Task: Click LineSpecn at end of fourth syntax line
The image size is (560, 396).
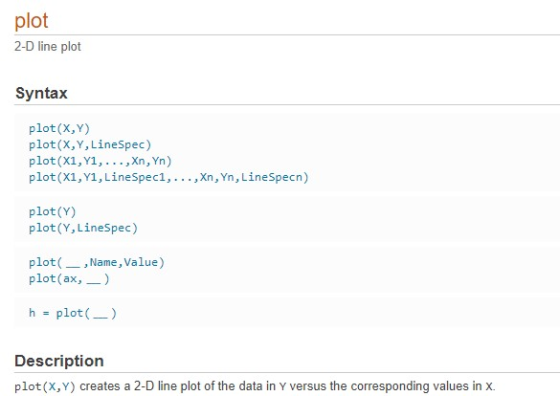Action: (x=271, y=177)
